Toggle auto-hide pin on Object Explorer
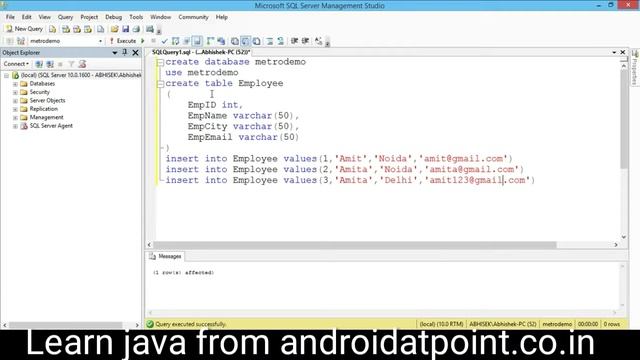Image resolution: width=640 pixels, height=360 pixels. click(125, 53)
